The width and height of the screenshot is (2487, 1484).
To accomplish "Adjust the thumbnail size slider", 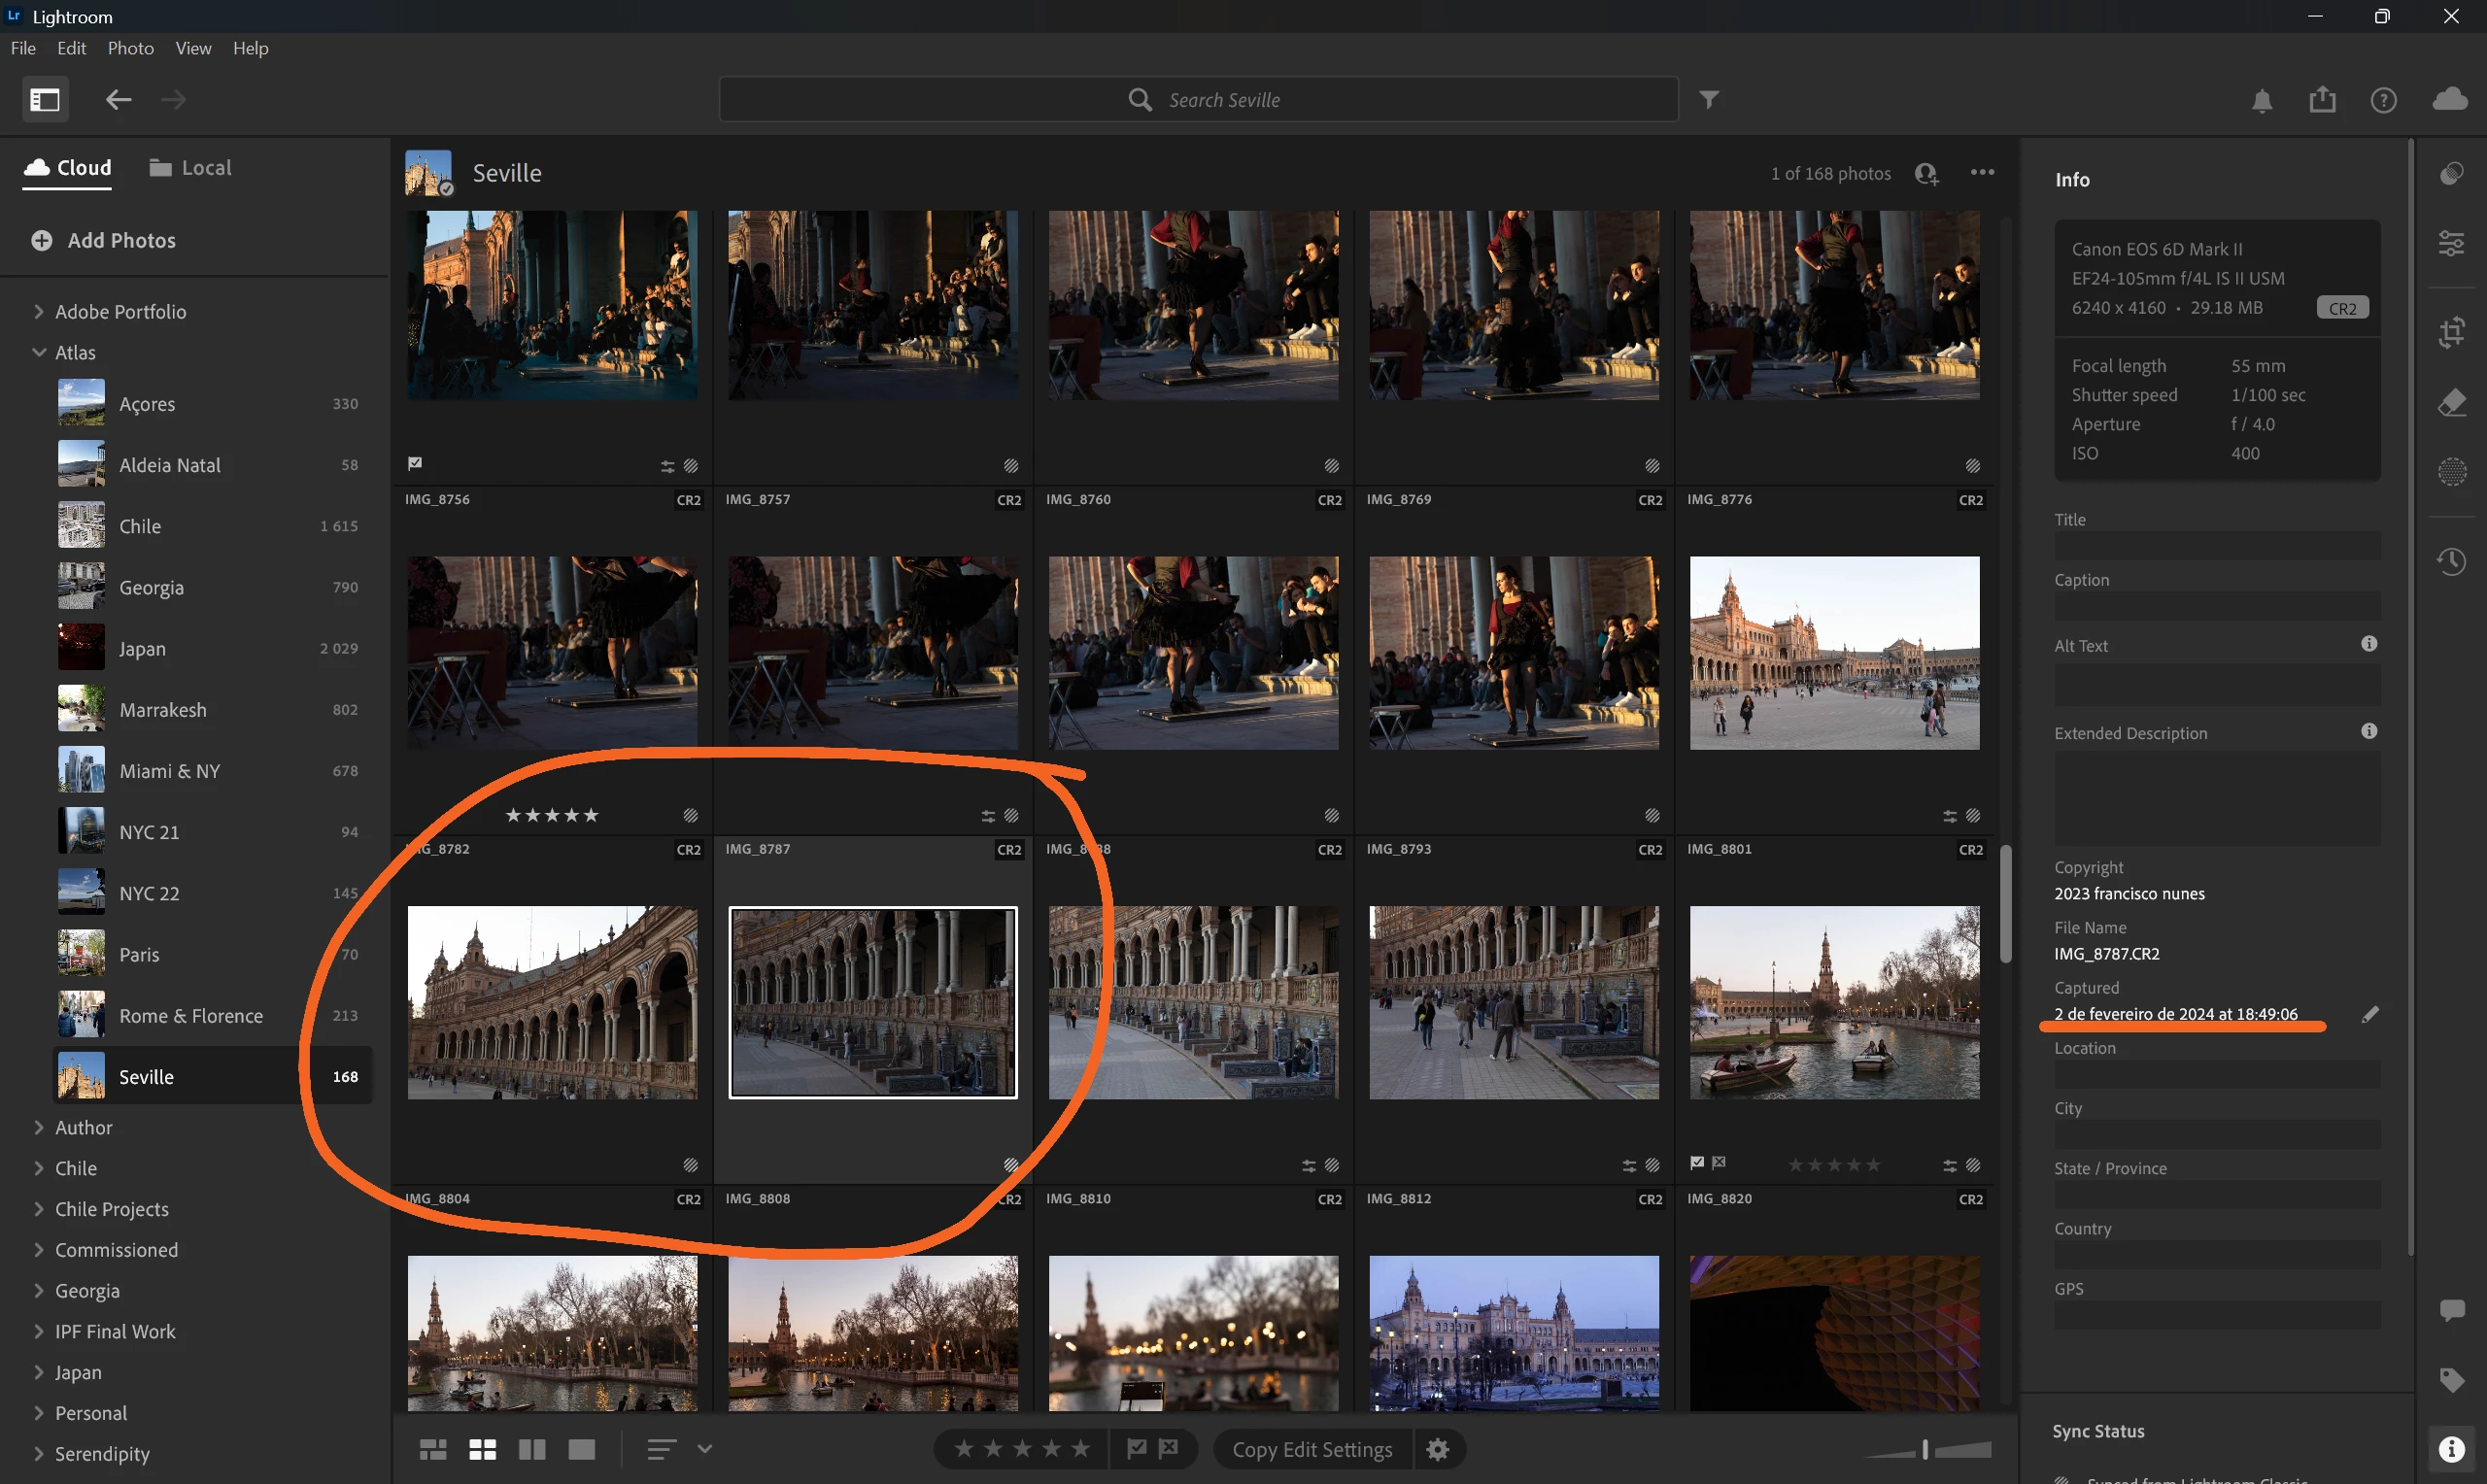I will pyautogui.click(x=1925, y=1449).
